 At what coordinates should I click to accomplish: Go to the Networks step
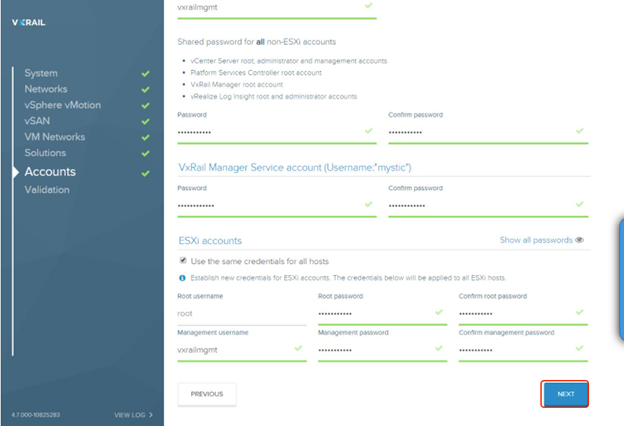(46, 89)
